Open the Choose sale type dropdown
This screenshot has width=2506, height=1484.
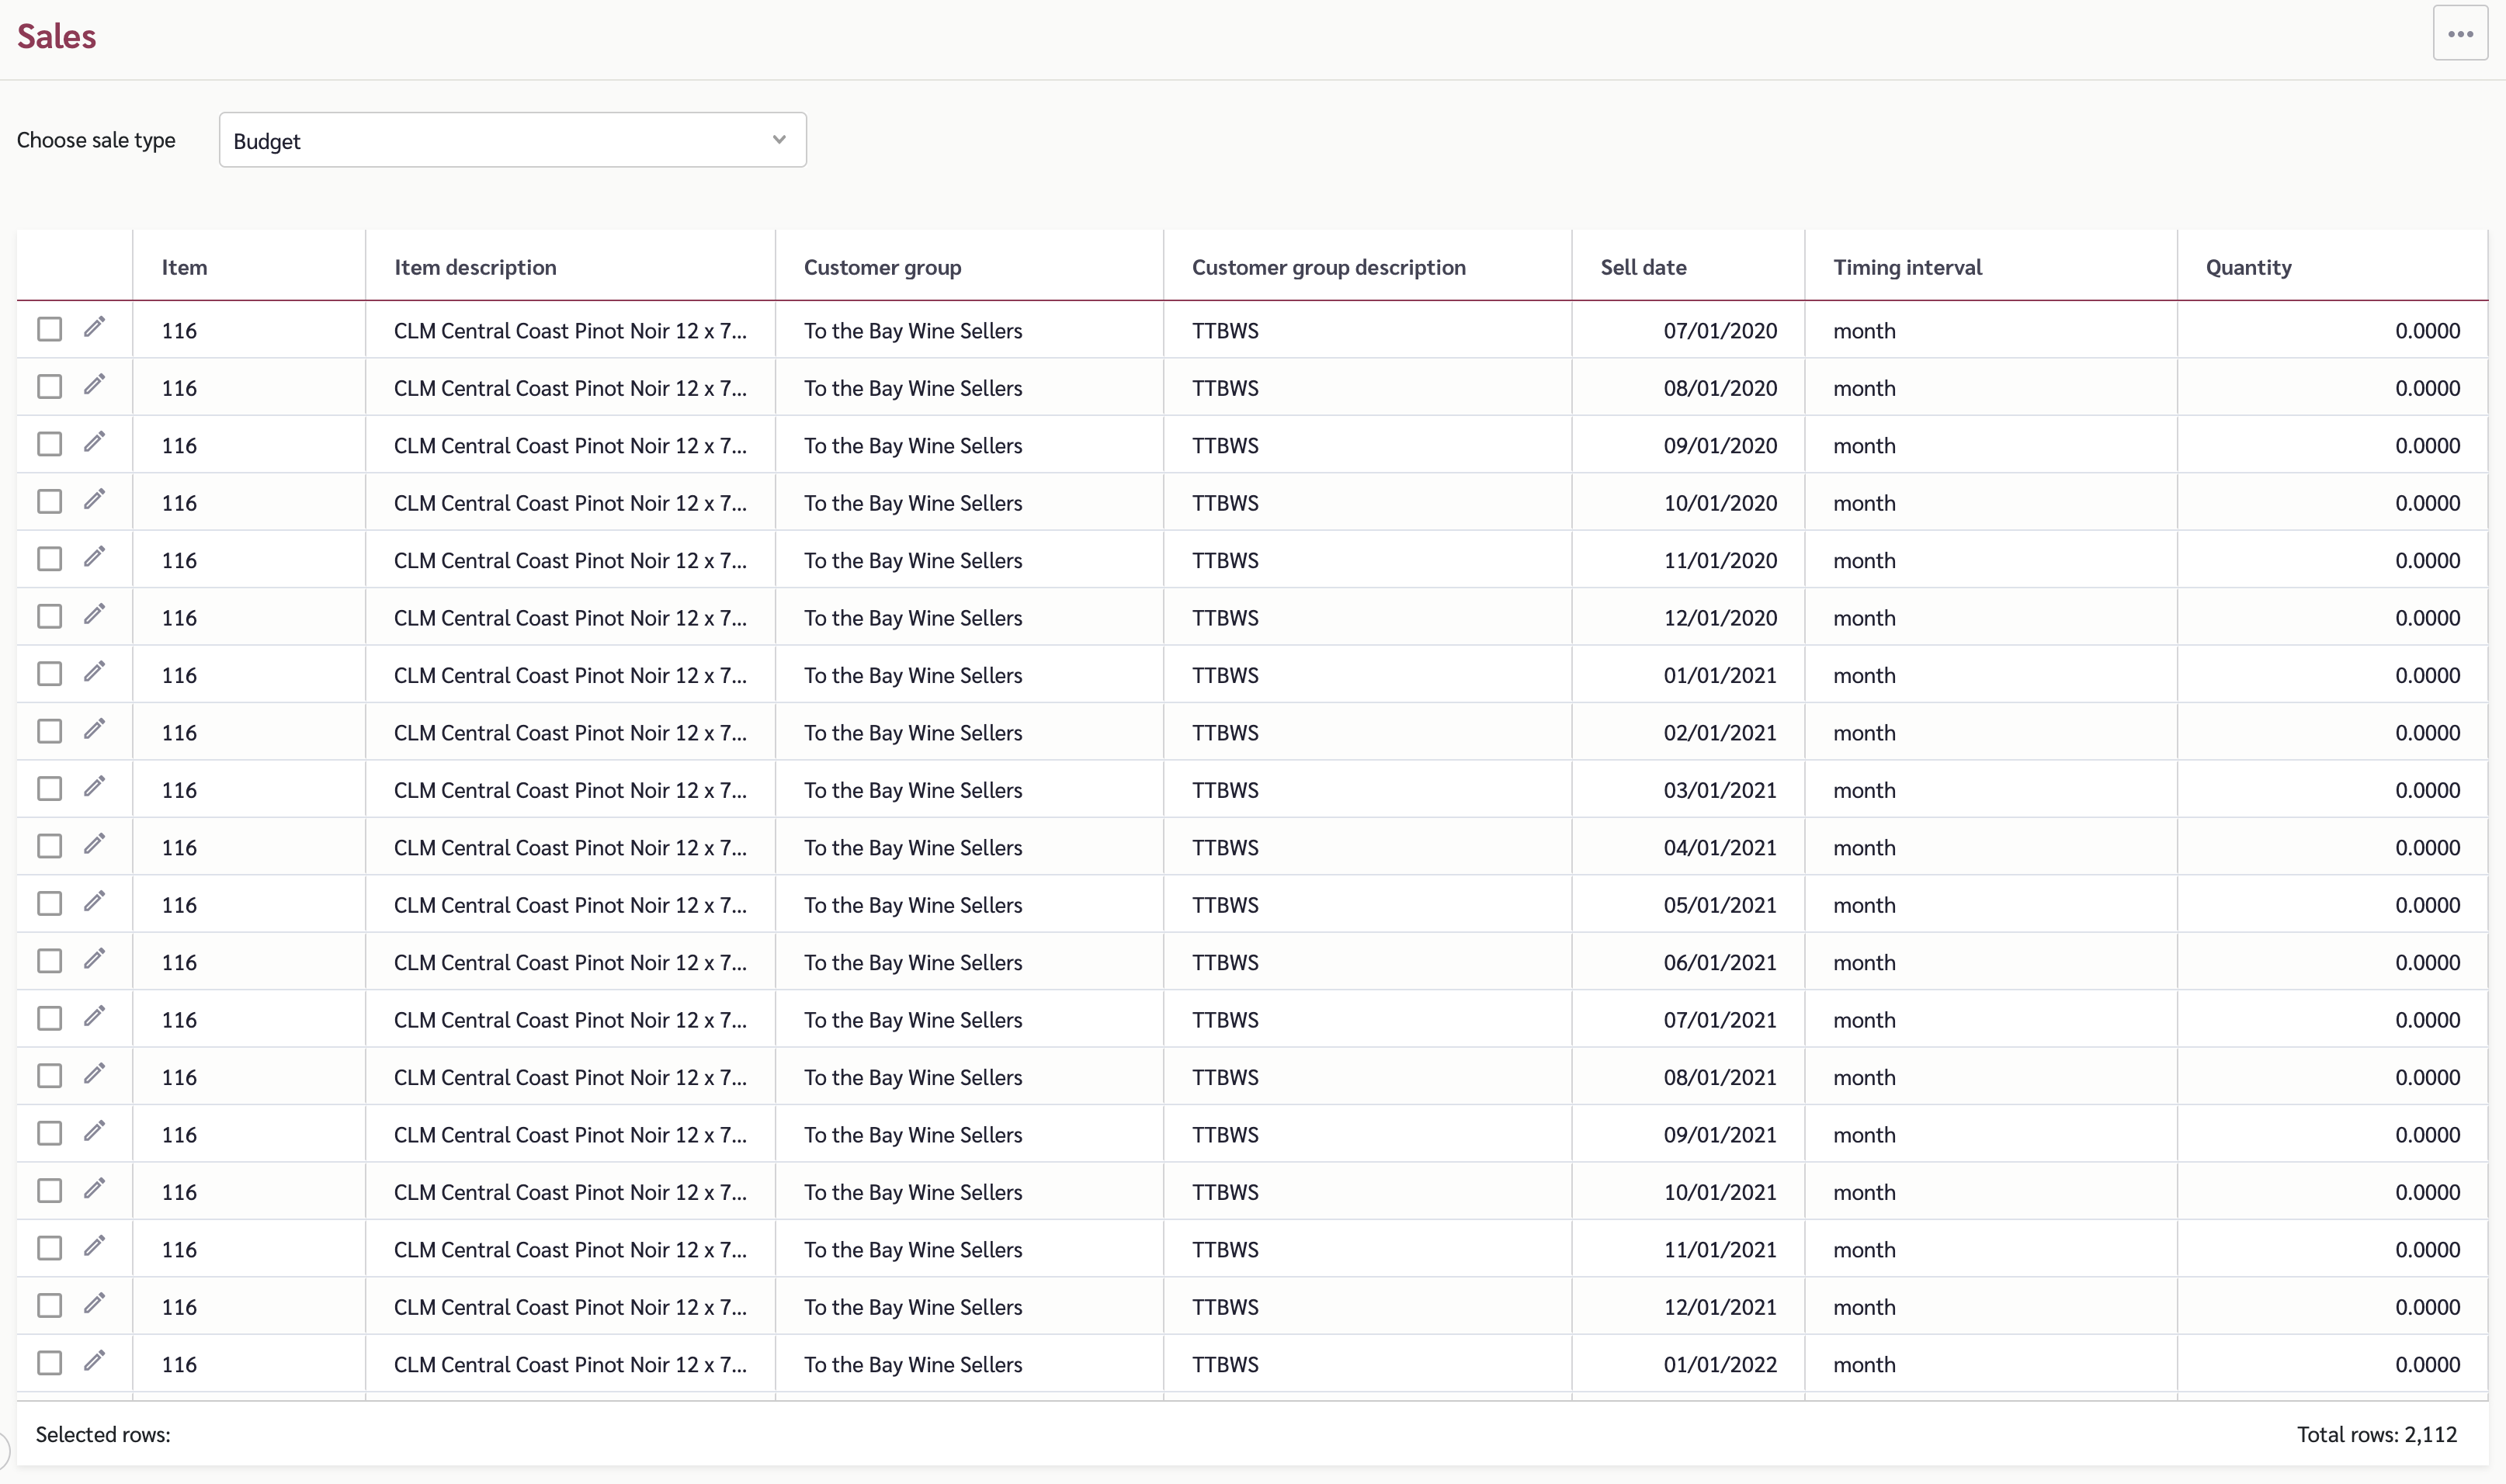(512, 140)
